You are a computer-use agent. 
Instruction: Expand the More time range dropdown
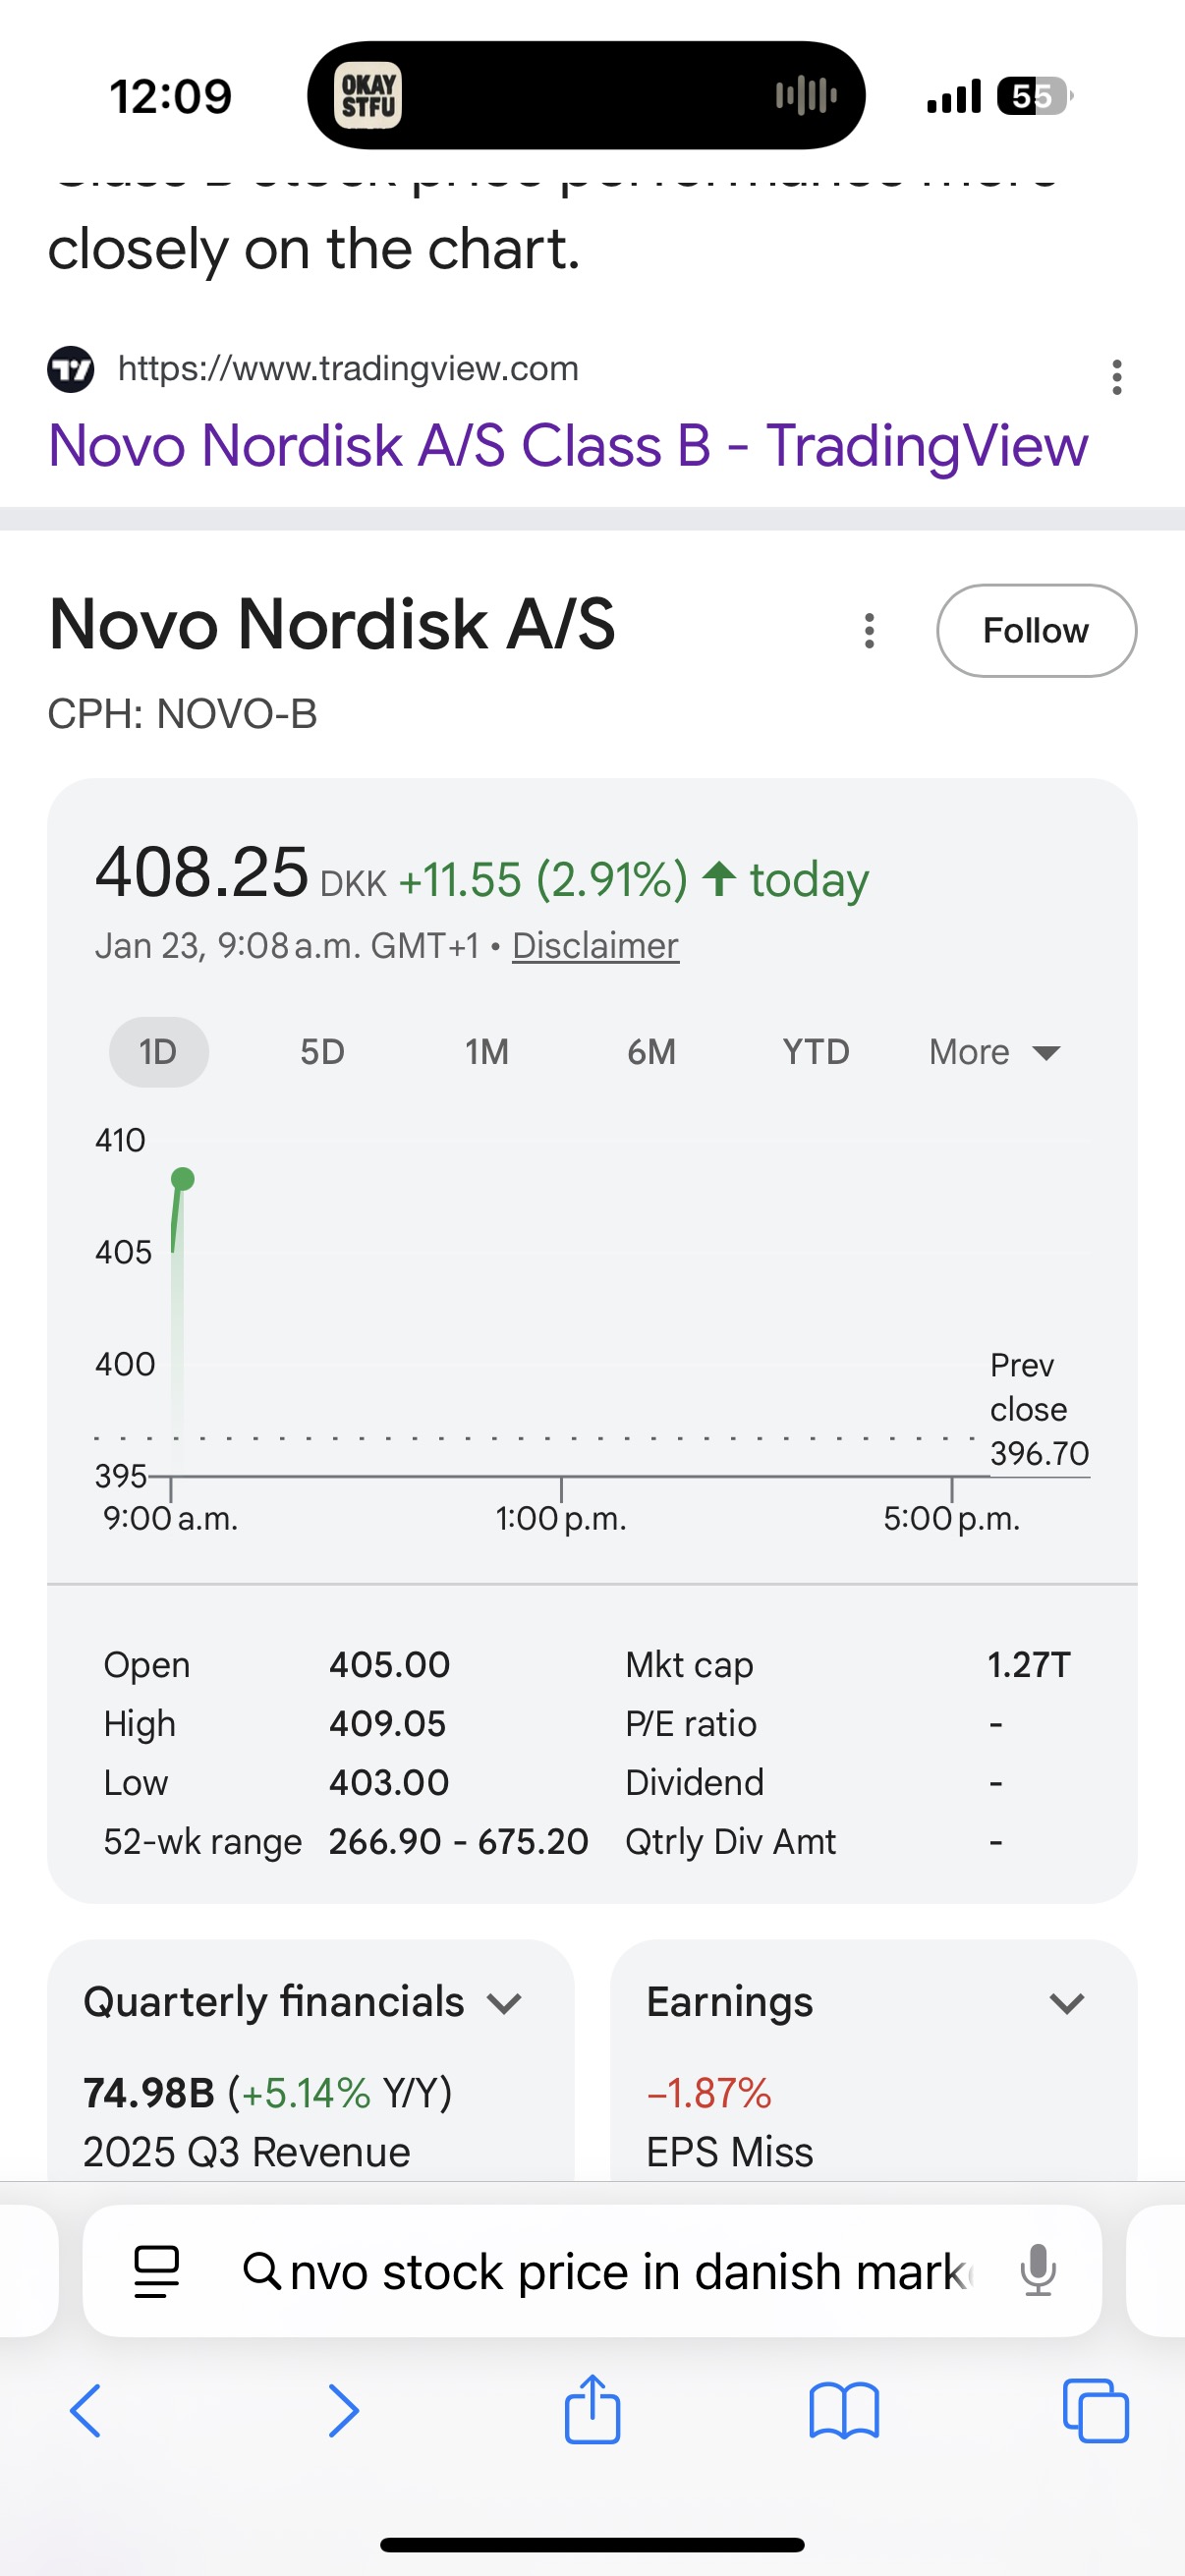pyautogui.click(x=994, y=1052)
